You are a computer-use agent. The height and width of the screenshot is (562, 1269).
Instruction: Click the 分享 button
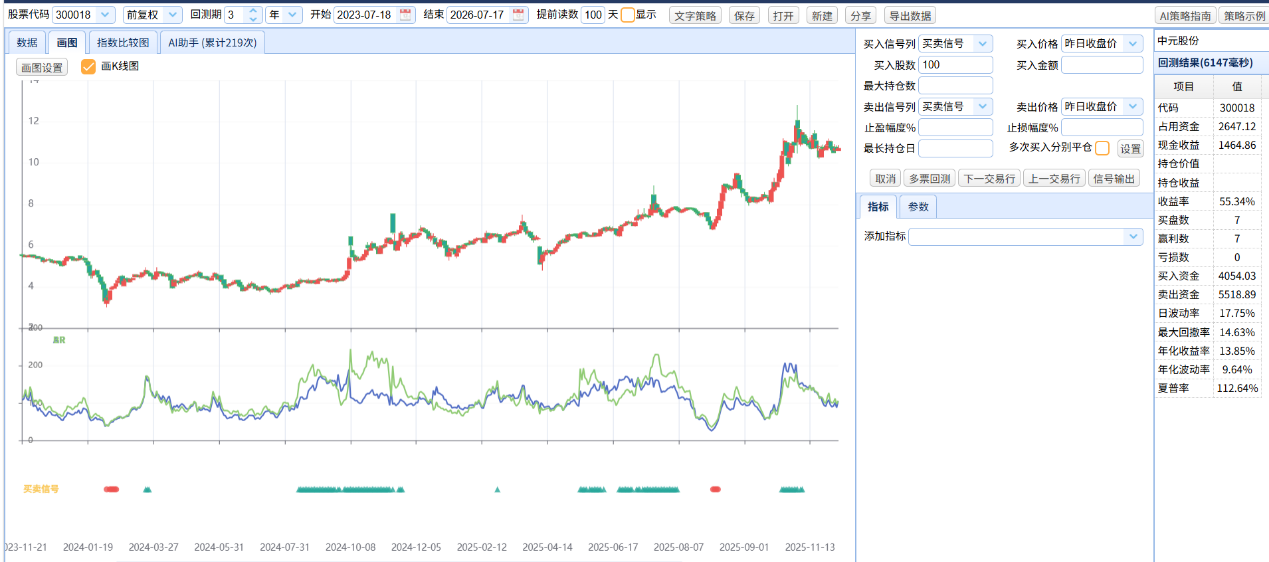860,16
